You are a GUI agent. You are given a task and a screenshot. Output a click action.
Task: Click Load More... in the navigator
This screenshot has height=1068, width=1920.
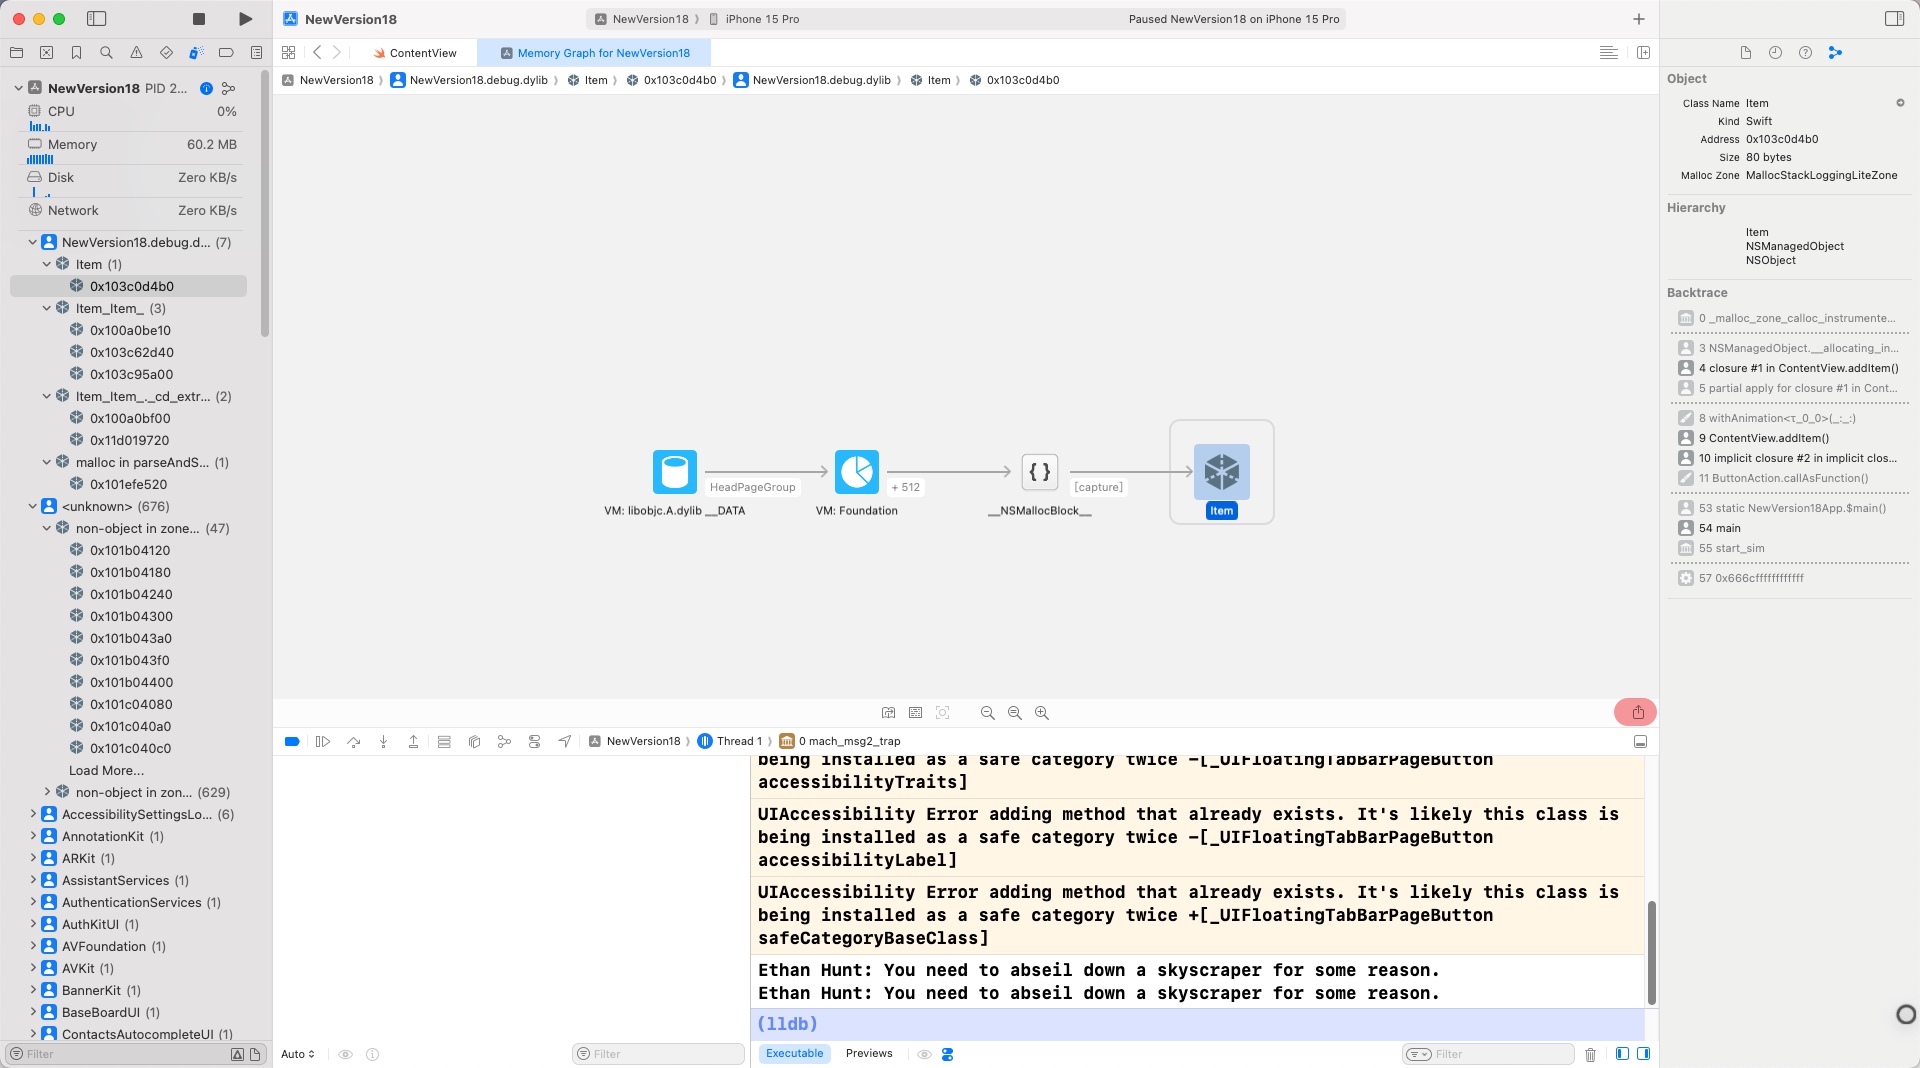pyautogui.click(x=106, y=770)
